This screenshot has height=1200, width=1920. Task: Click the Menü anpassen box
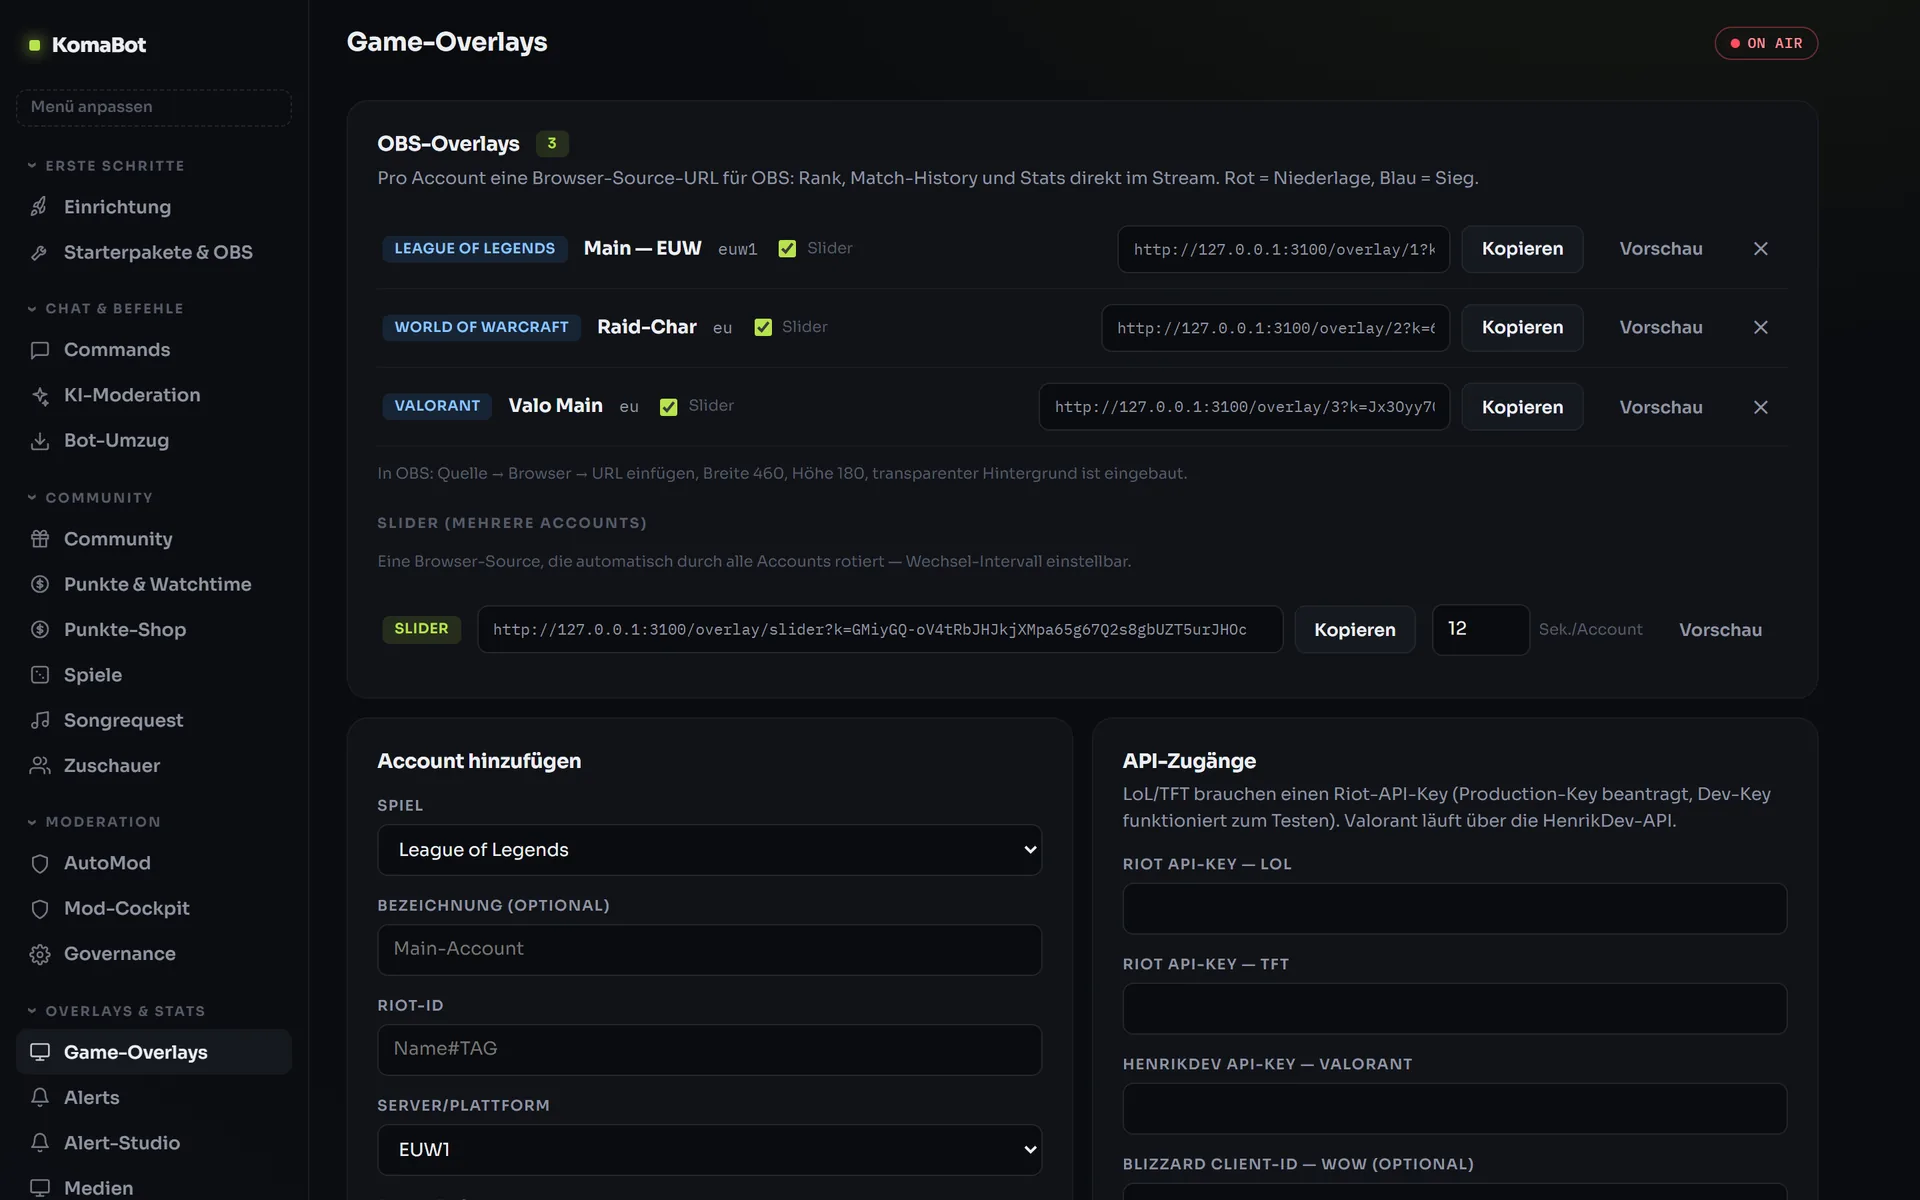(x=154, y=108)
